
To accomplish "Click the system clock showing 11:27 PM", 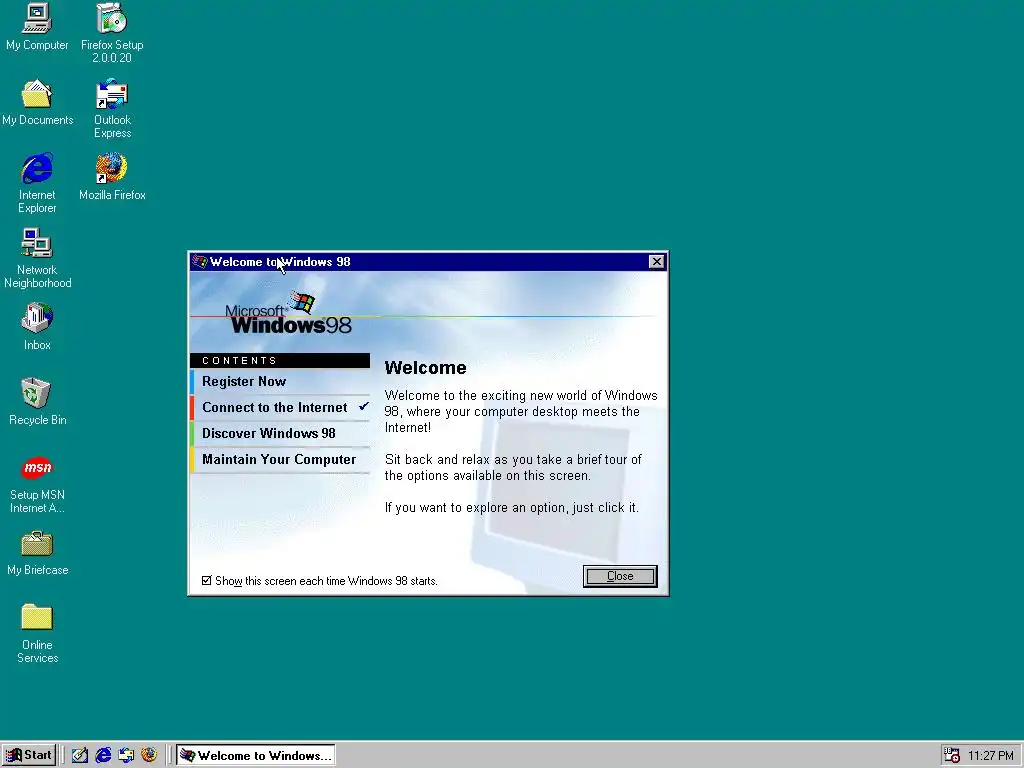I will (990, 756).
